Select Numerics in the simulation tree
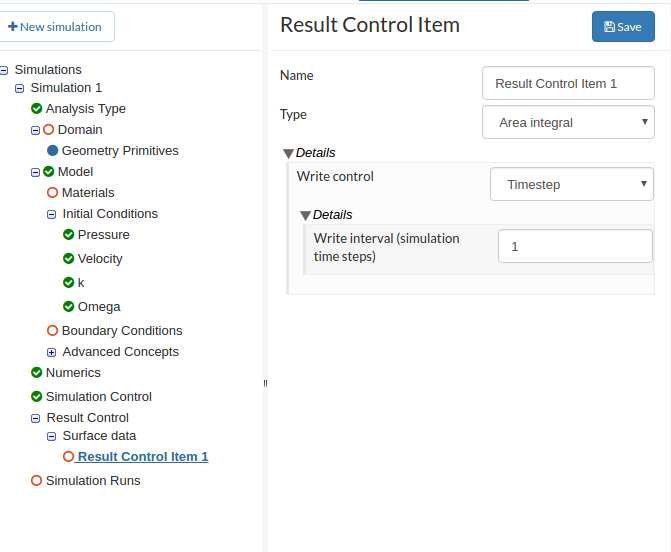The height and width of the screenshot is (552, 671). point(73,372)
